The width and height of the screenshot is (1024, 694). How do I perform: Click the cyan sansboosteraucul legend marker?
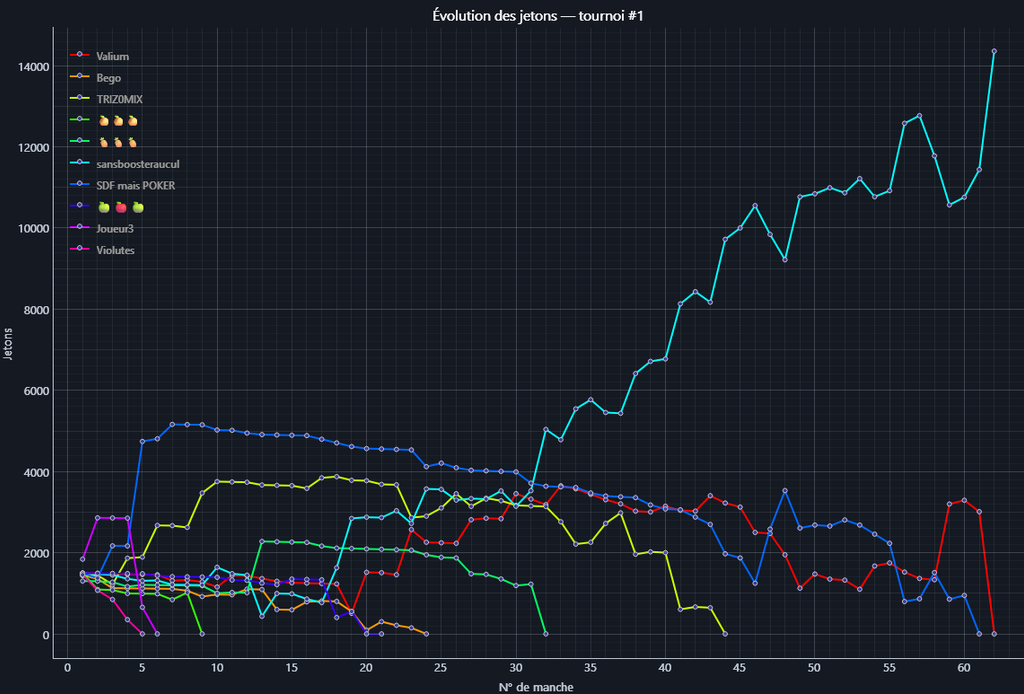point(80,164)
